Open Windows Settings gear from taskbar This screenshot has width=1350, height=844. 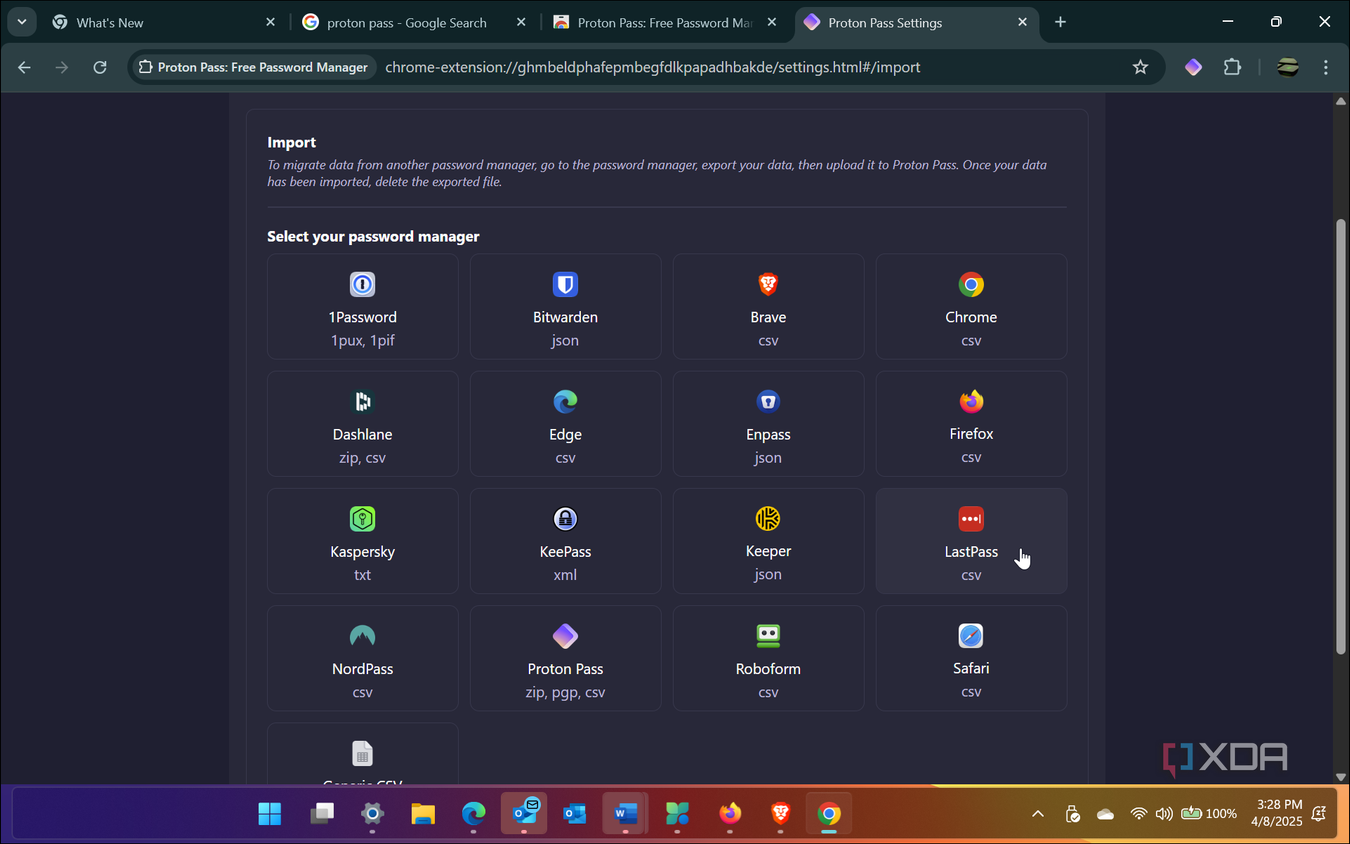[x=372, y=814]
